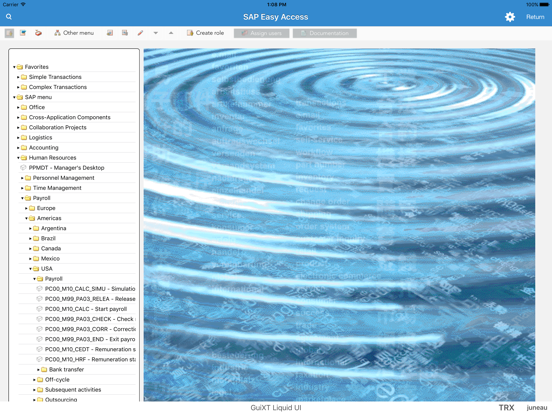This screenshot has width=552, height=414.
Task: Click the juneau system name in status bar
Action: (x=537, y=408)
